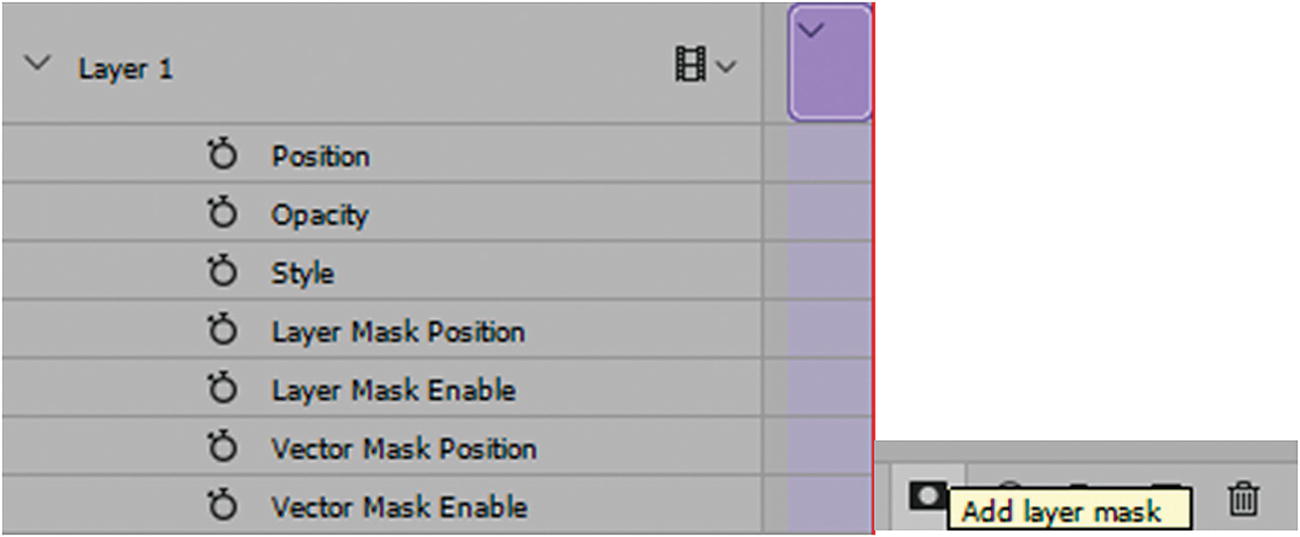Click the Style stopwatch icon
The width and height of the screenshot is (1300, 537).
[x=222, y=272]
